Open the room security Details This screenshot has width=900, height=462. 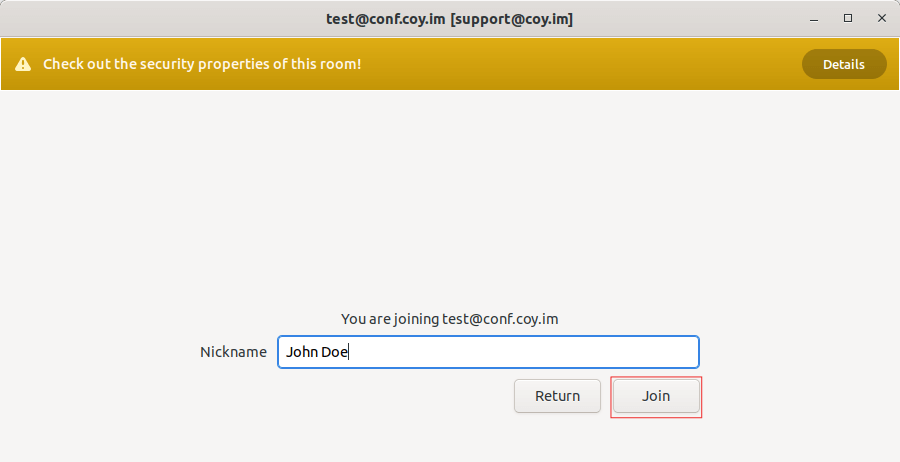click(843, 64)
